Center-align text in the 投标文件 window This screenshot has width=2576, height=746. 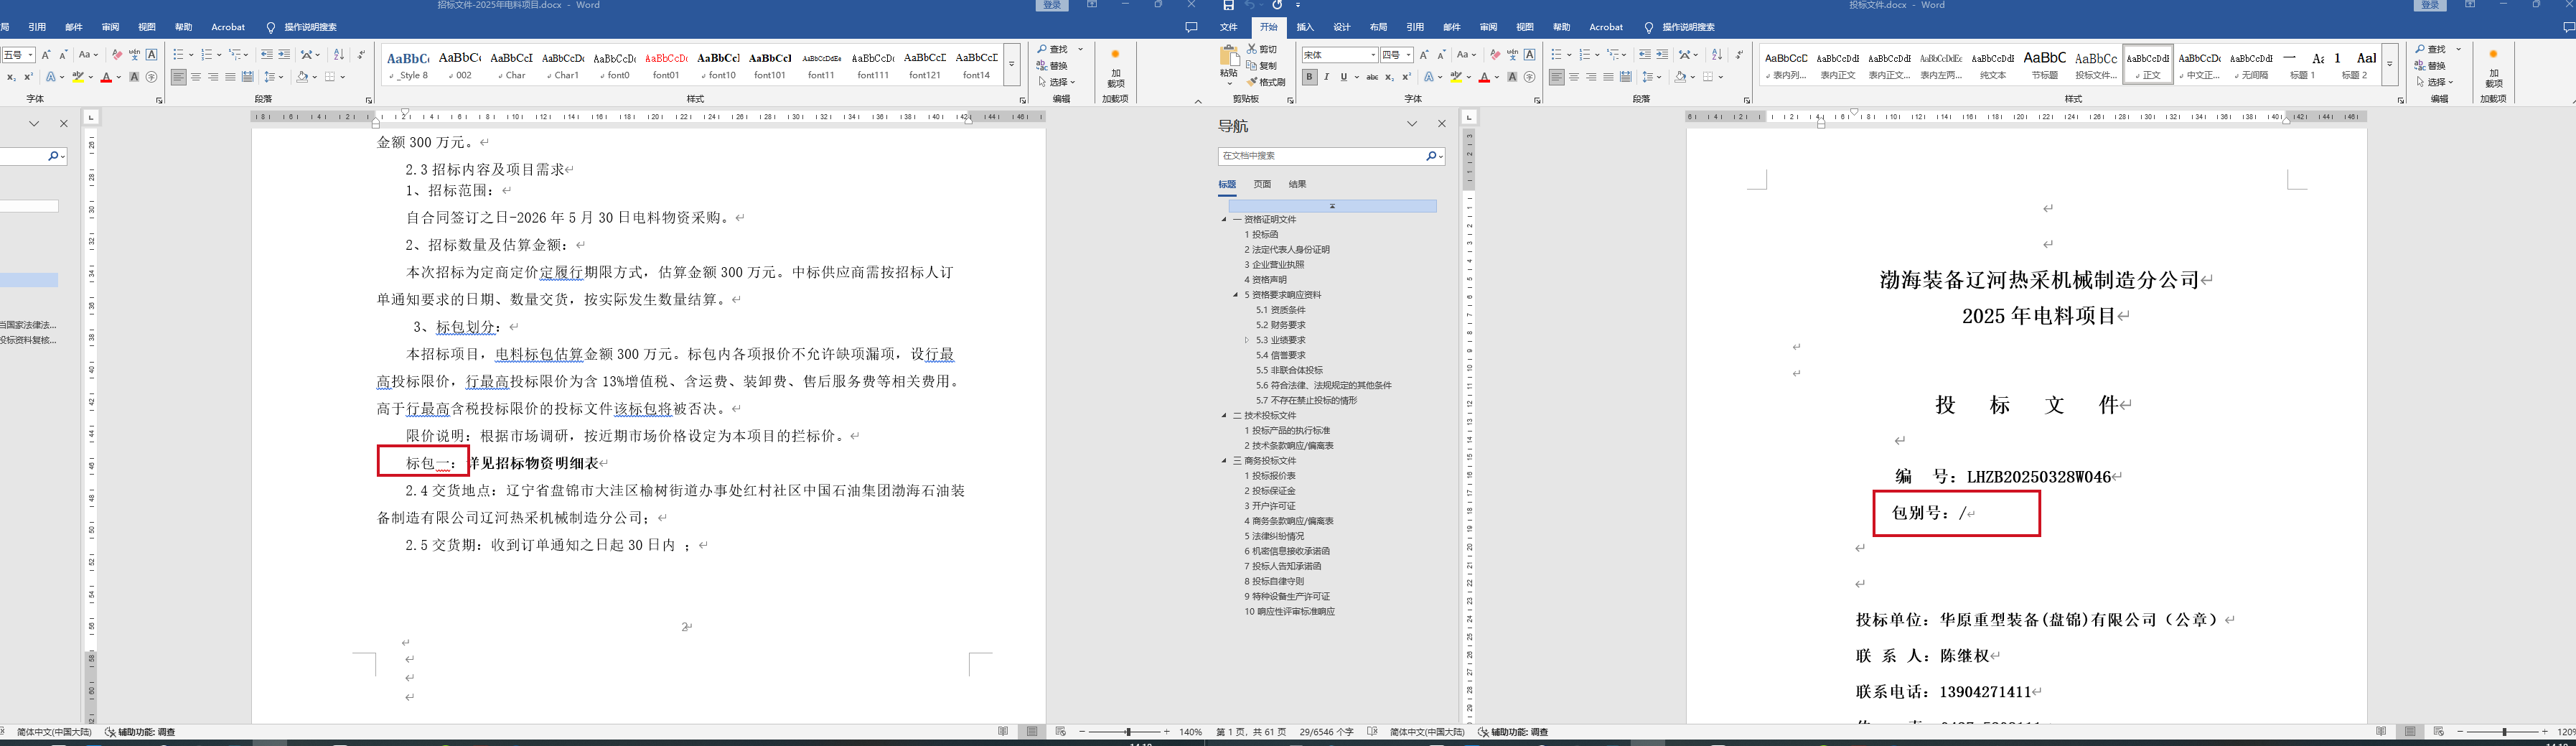click(x=1574, y=77)
